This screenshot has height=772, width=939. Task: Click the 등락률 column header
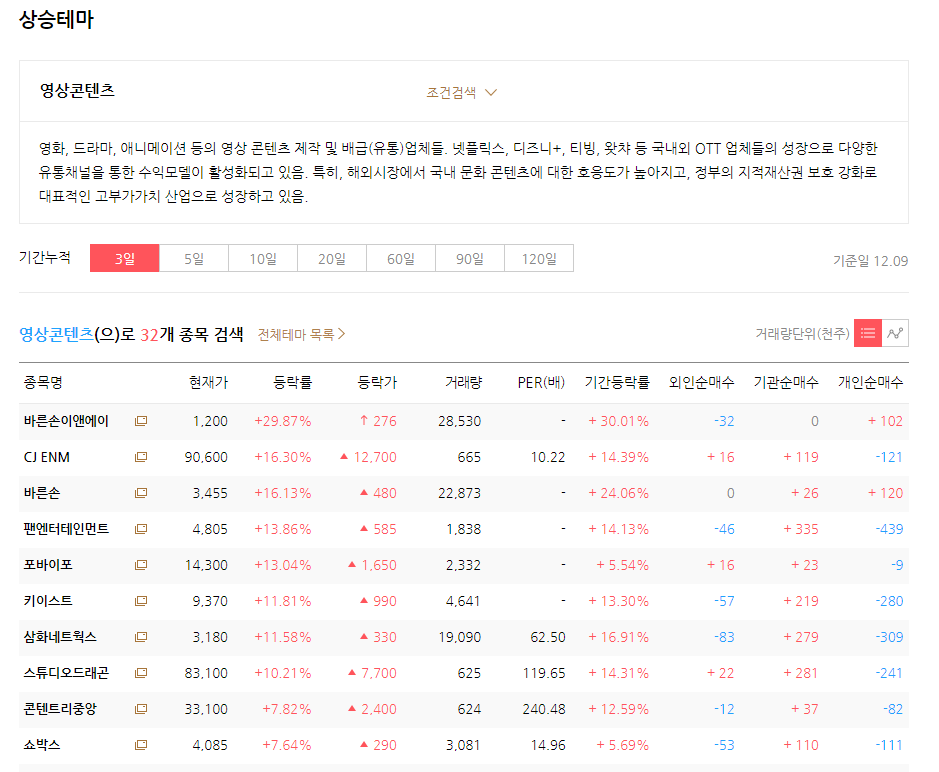coord(293,382)
